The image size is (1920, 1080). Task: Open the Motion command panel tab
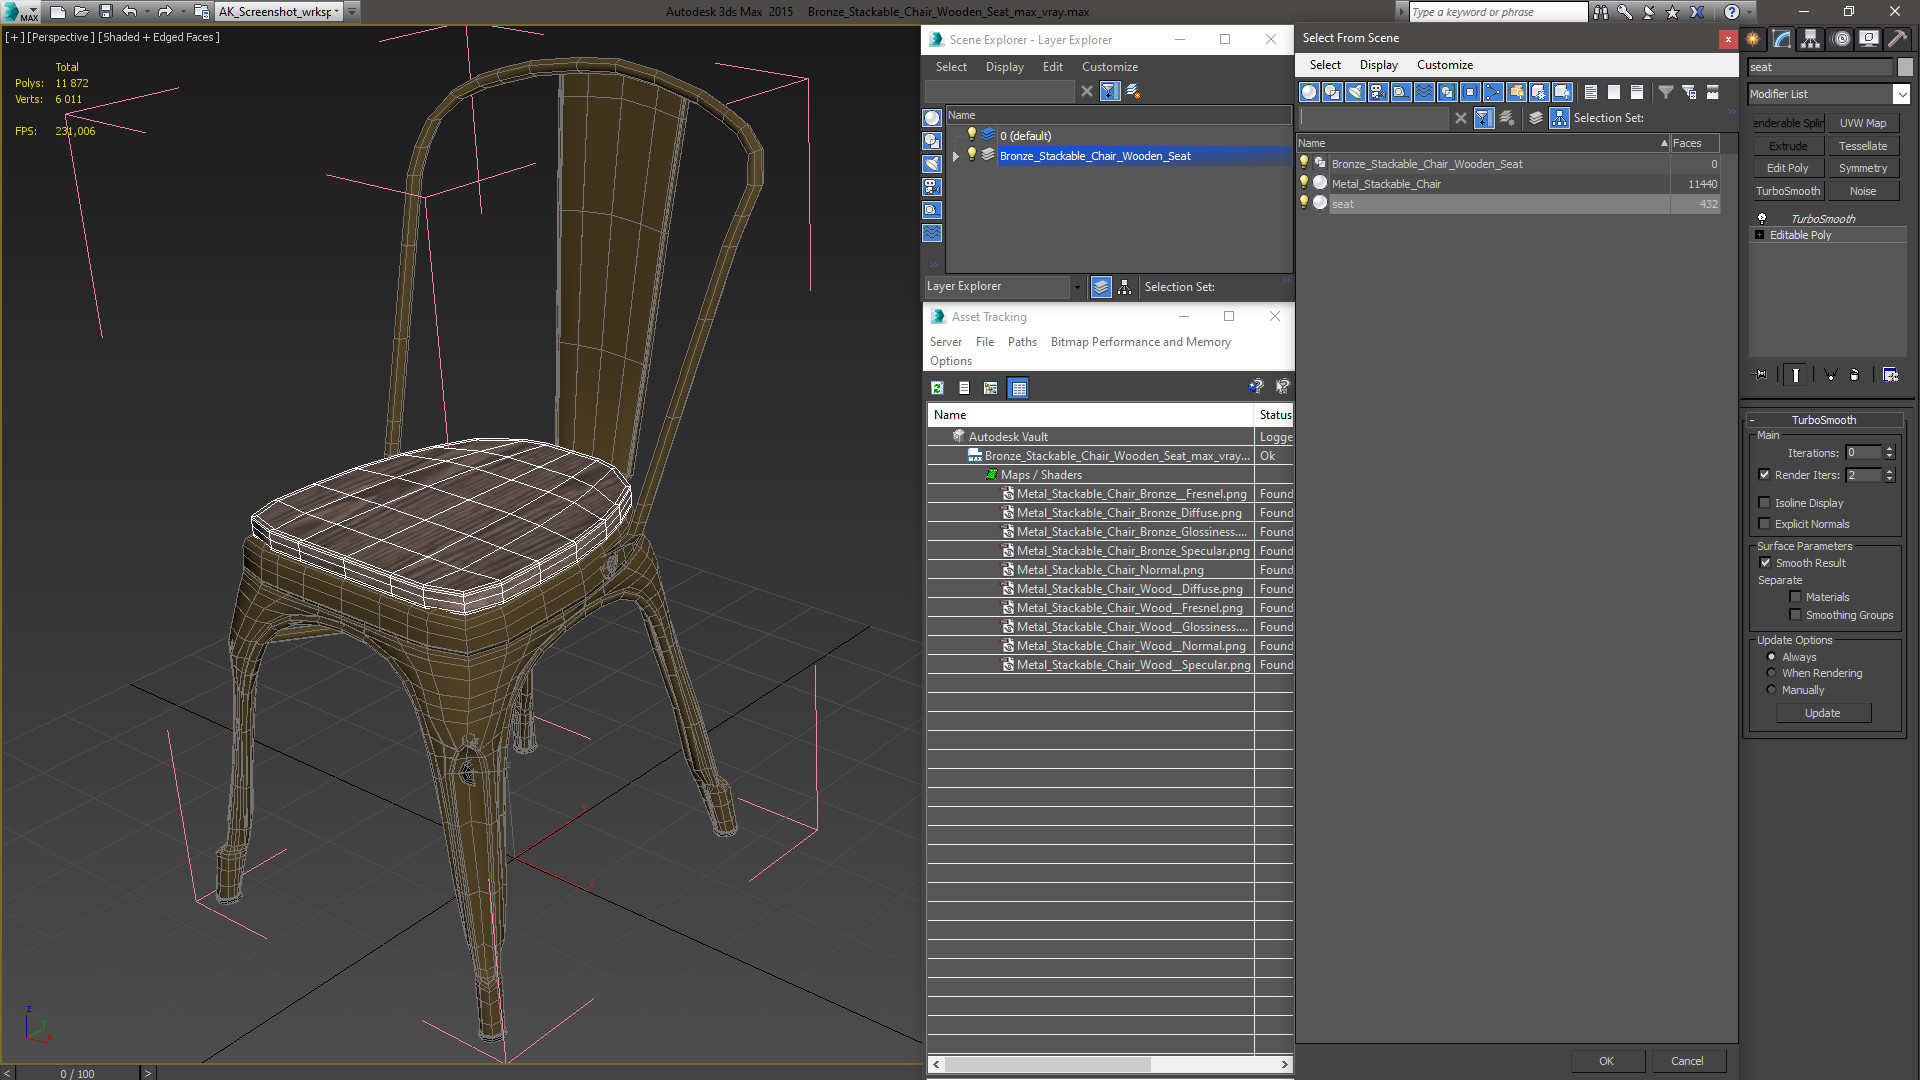[x=1841, y=39]
